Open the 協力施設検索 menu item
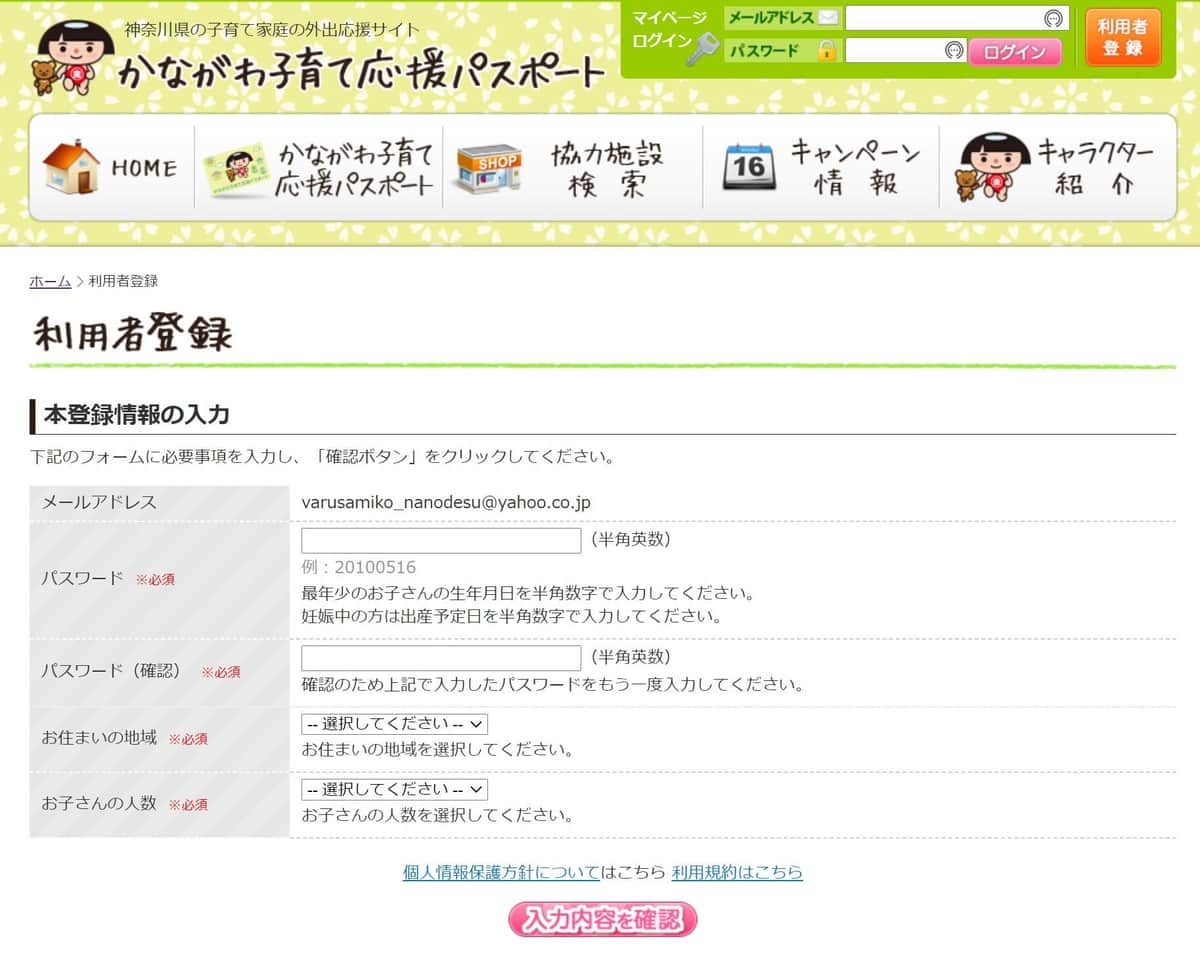This screenshot has height=954, width=1200. point(607,168)
